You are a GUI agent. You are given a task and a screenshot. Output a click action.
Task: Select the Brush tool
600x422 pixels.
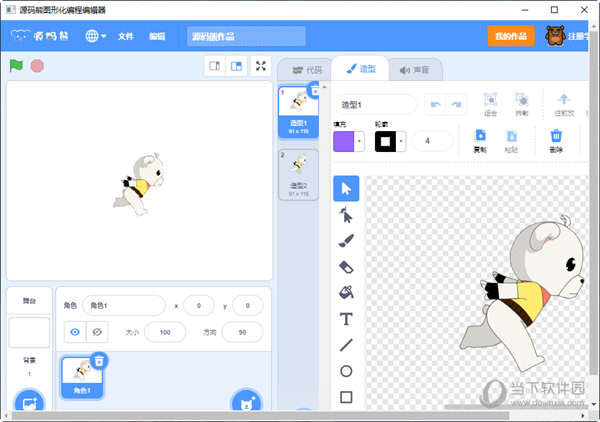346,241
